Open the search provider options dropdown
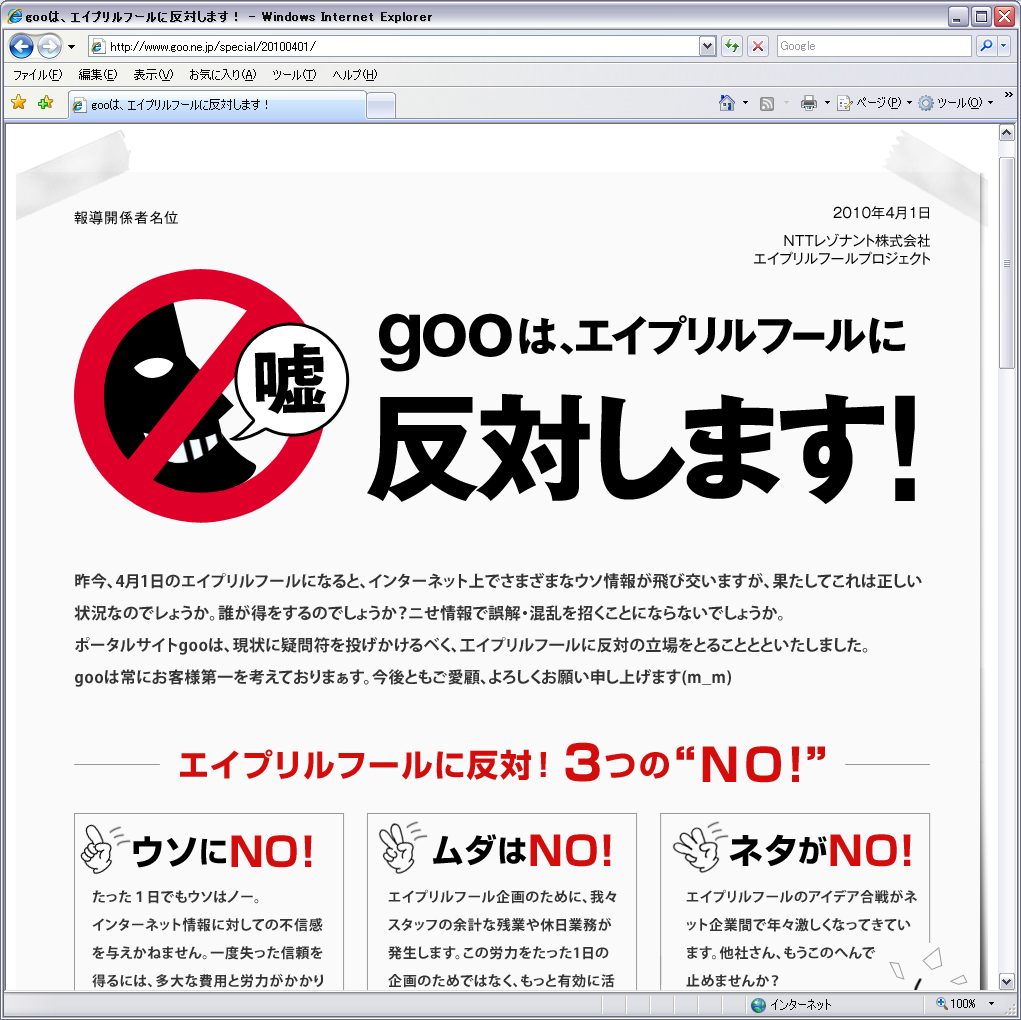This screenshot has height=1020, width=1021. tap(1003, 46)
